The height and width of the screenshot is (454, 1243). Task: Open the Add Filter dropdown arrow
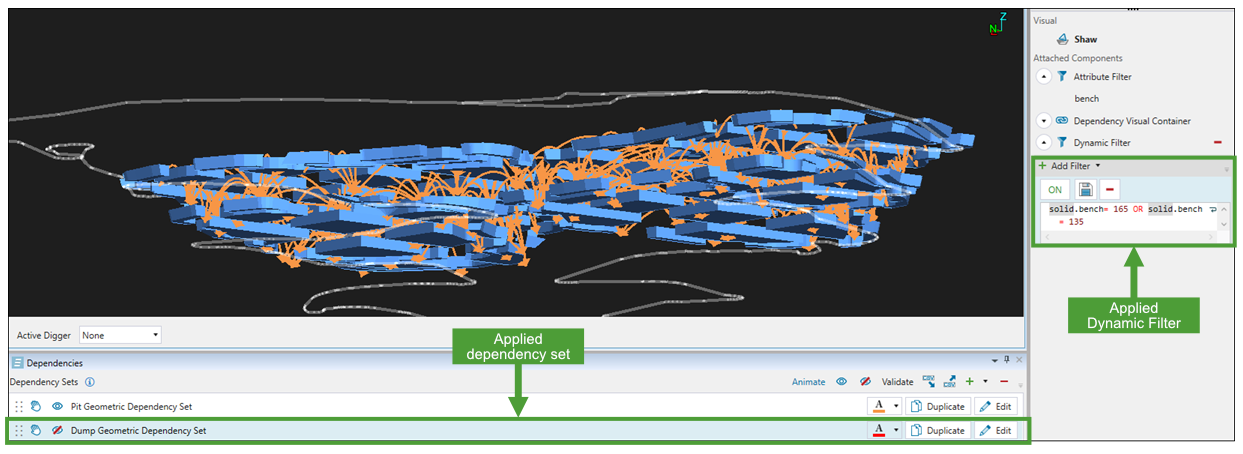coord(1097,166)
